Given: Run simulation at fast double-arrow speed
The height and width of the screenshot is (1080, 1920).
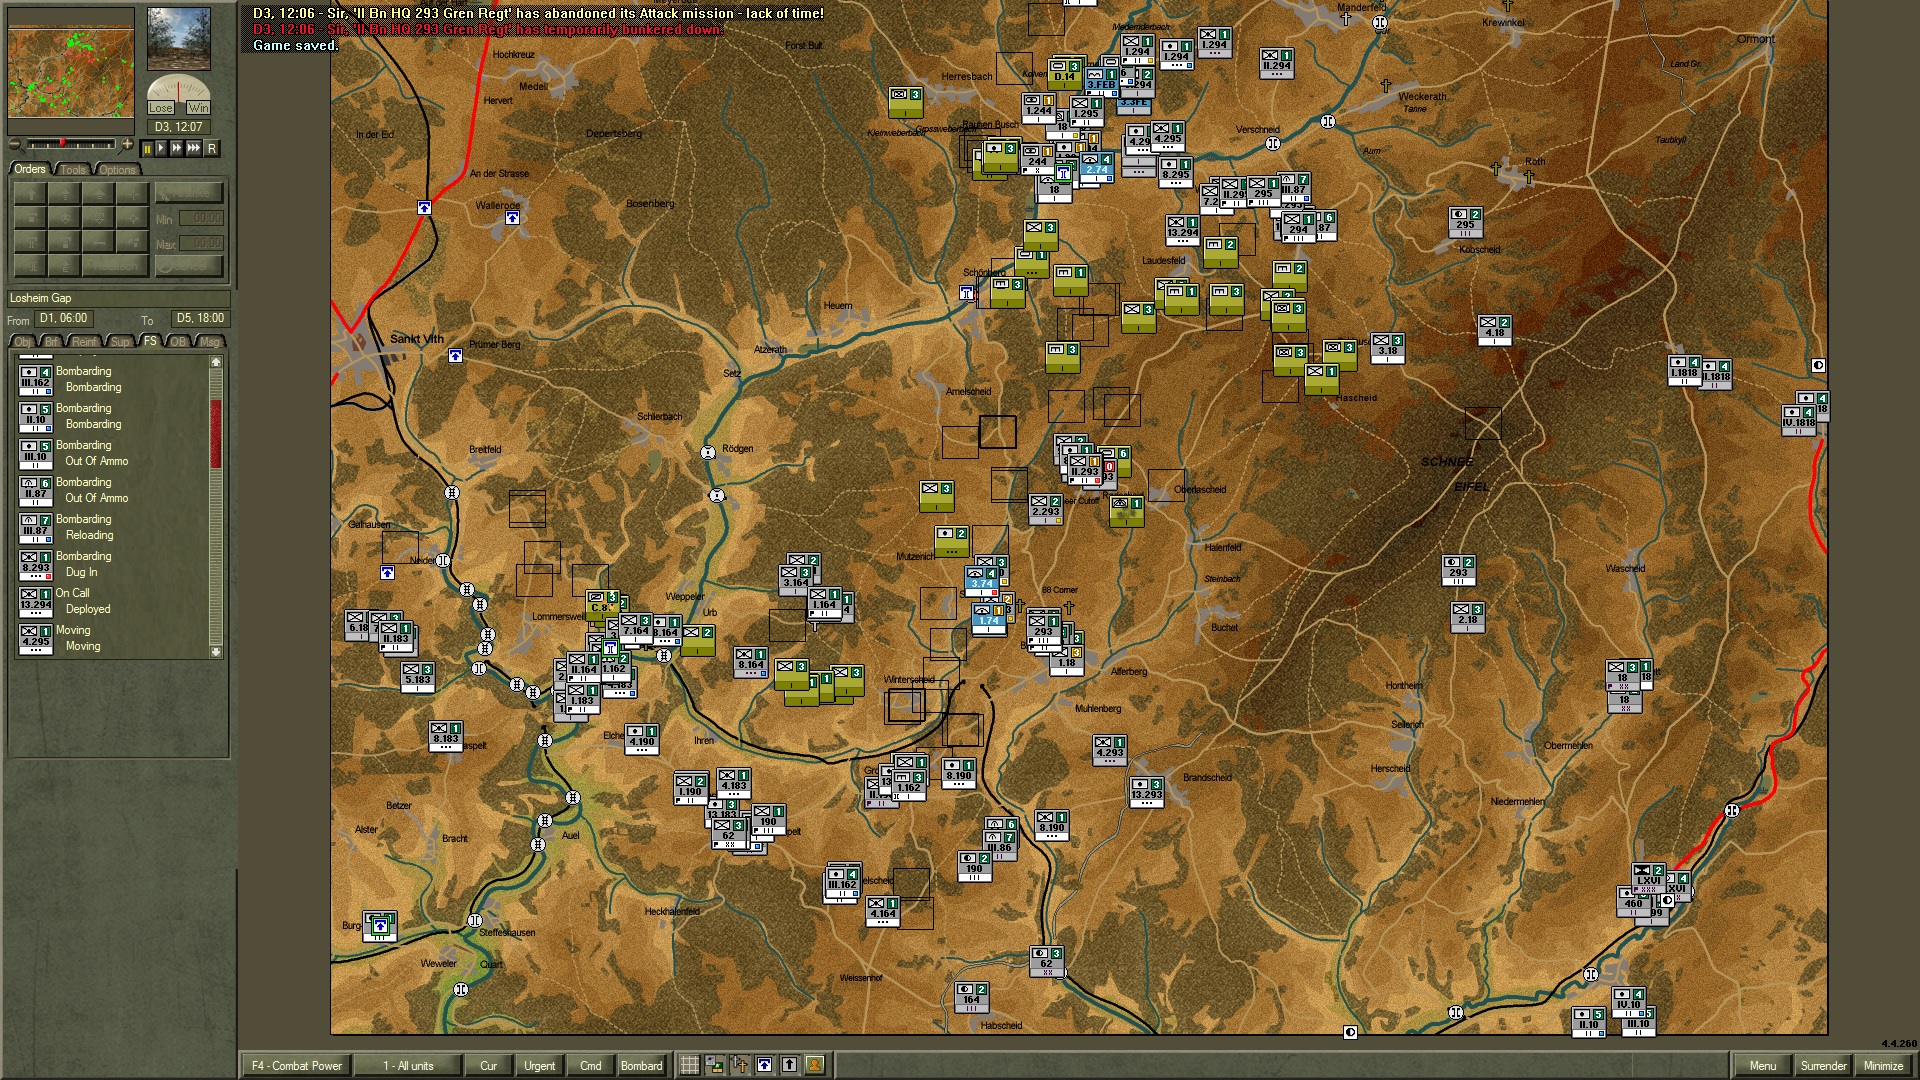Looking at the screenshot, I should coord(176,148).
